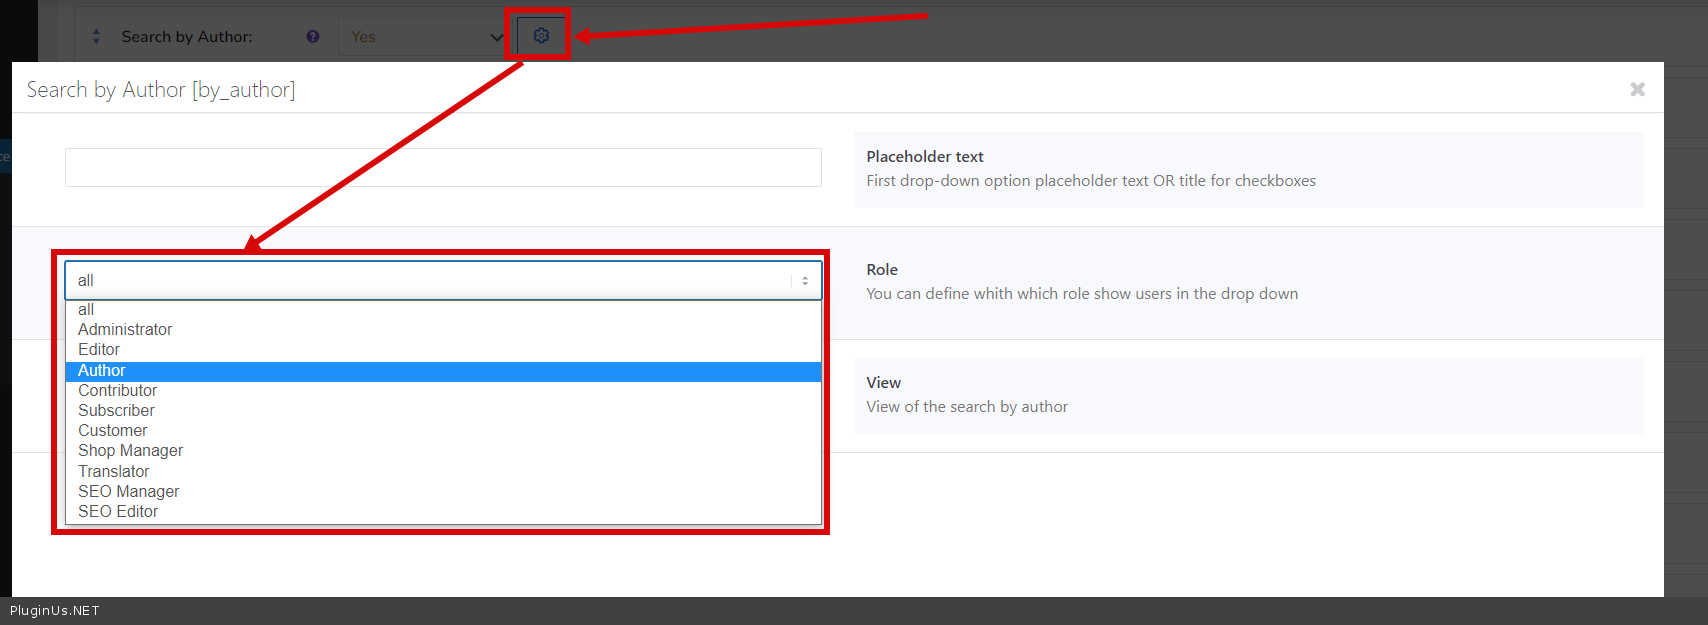Select SEO Manager role option
The image size is (1708, 625).
129,492
